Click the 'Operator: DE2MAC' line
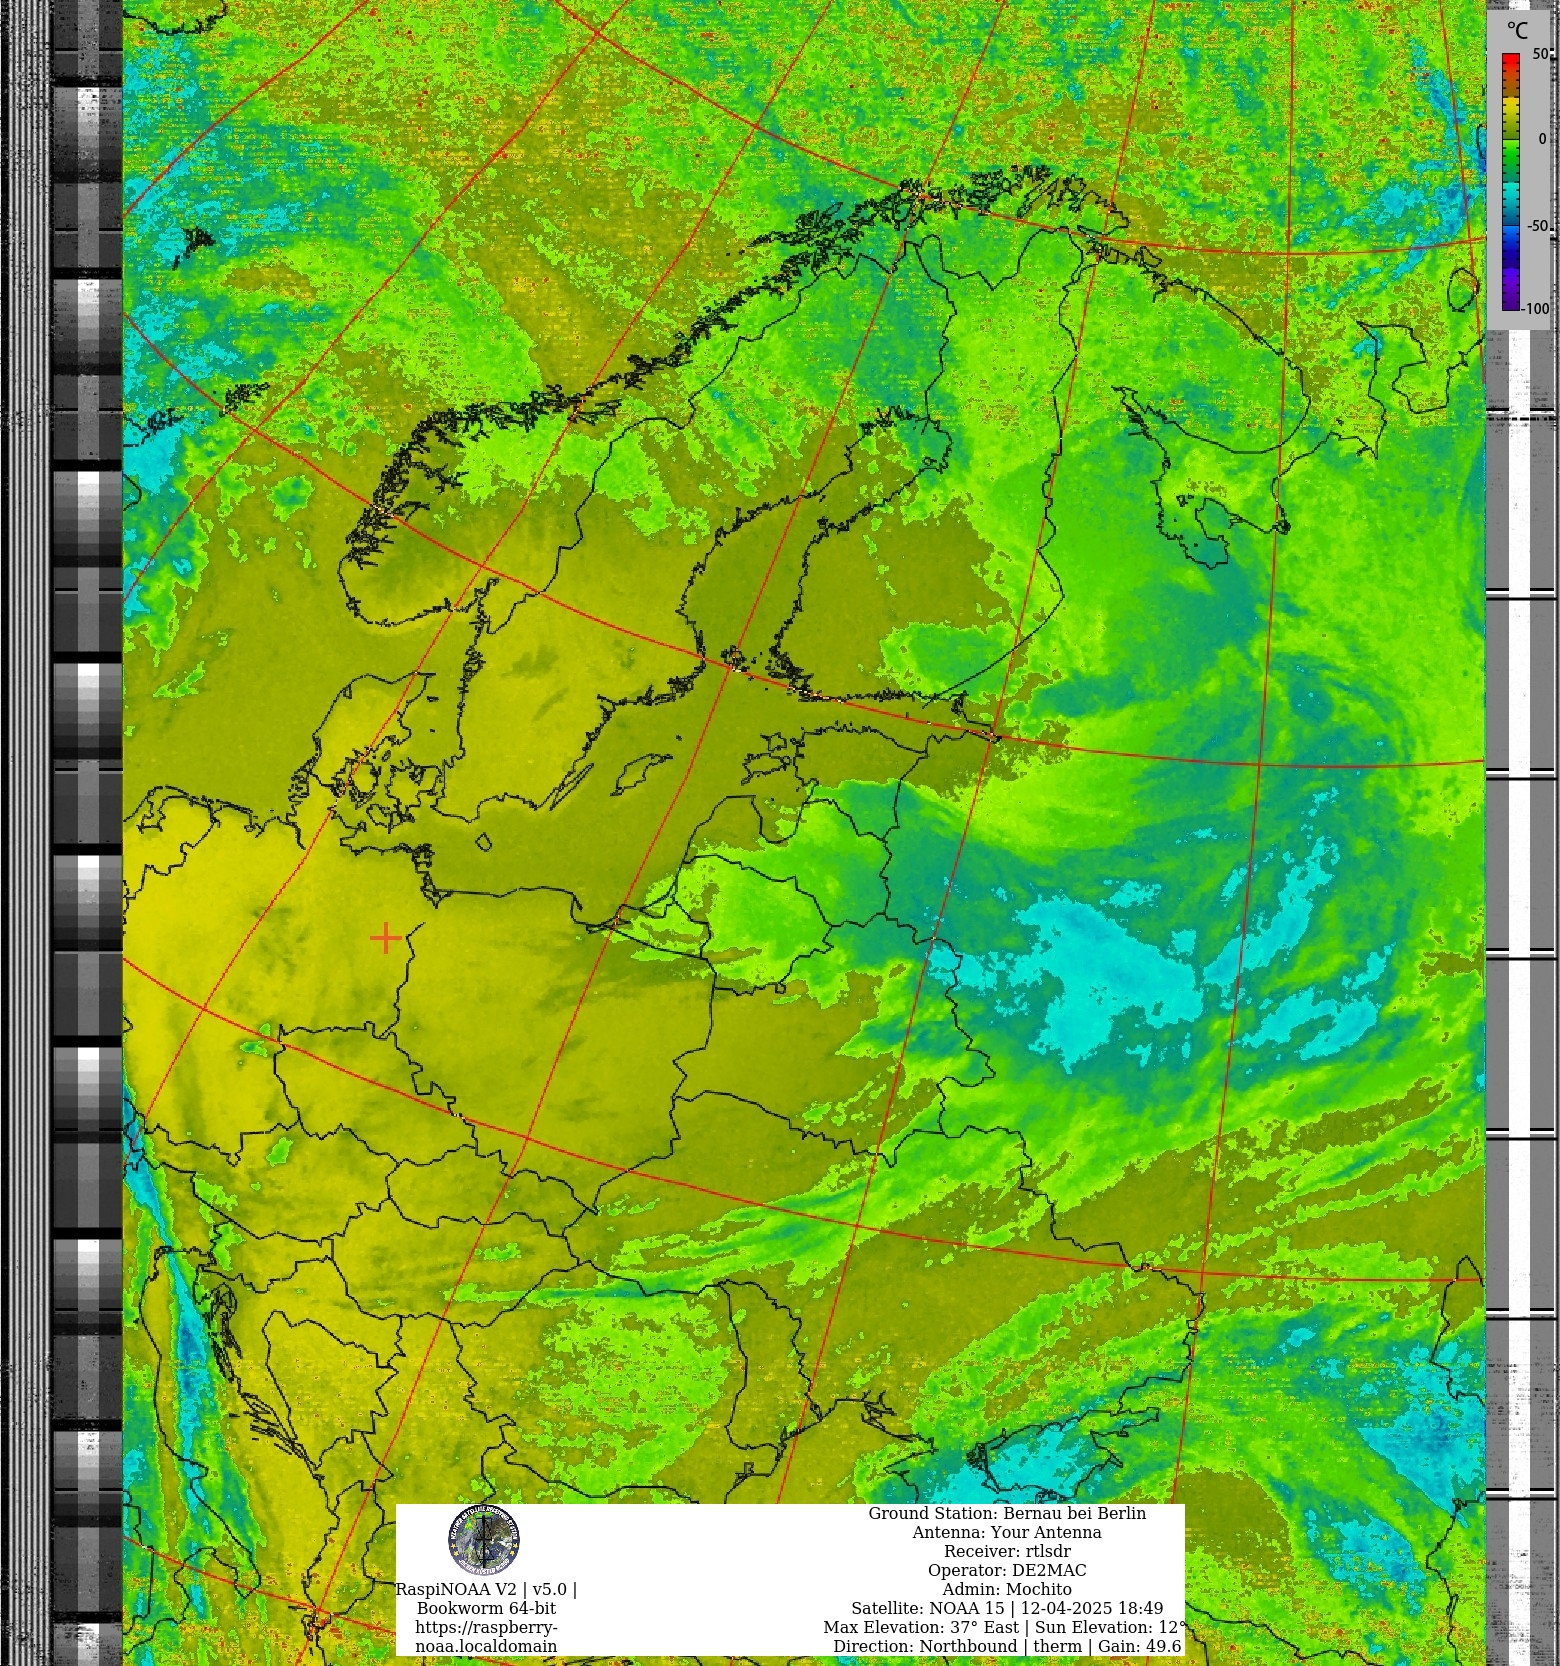1560x1666 pixels. 1007,1570
